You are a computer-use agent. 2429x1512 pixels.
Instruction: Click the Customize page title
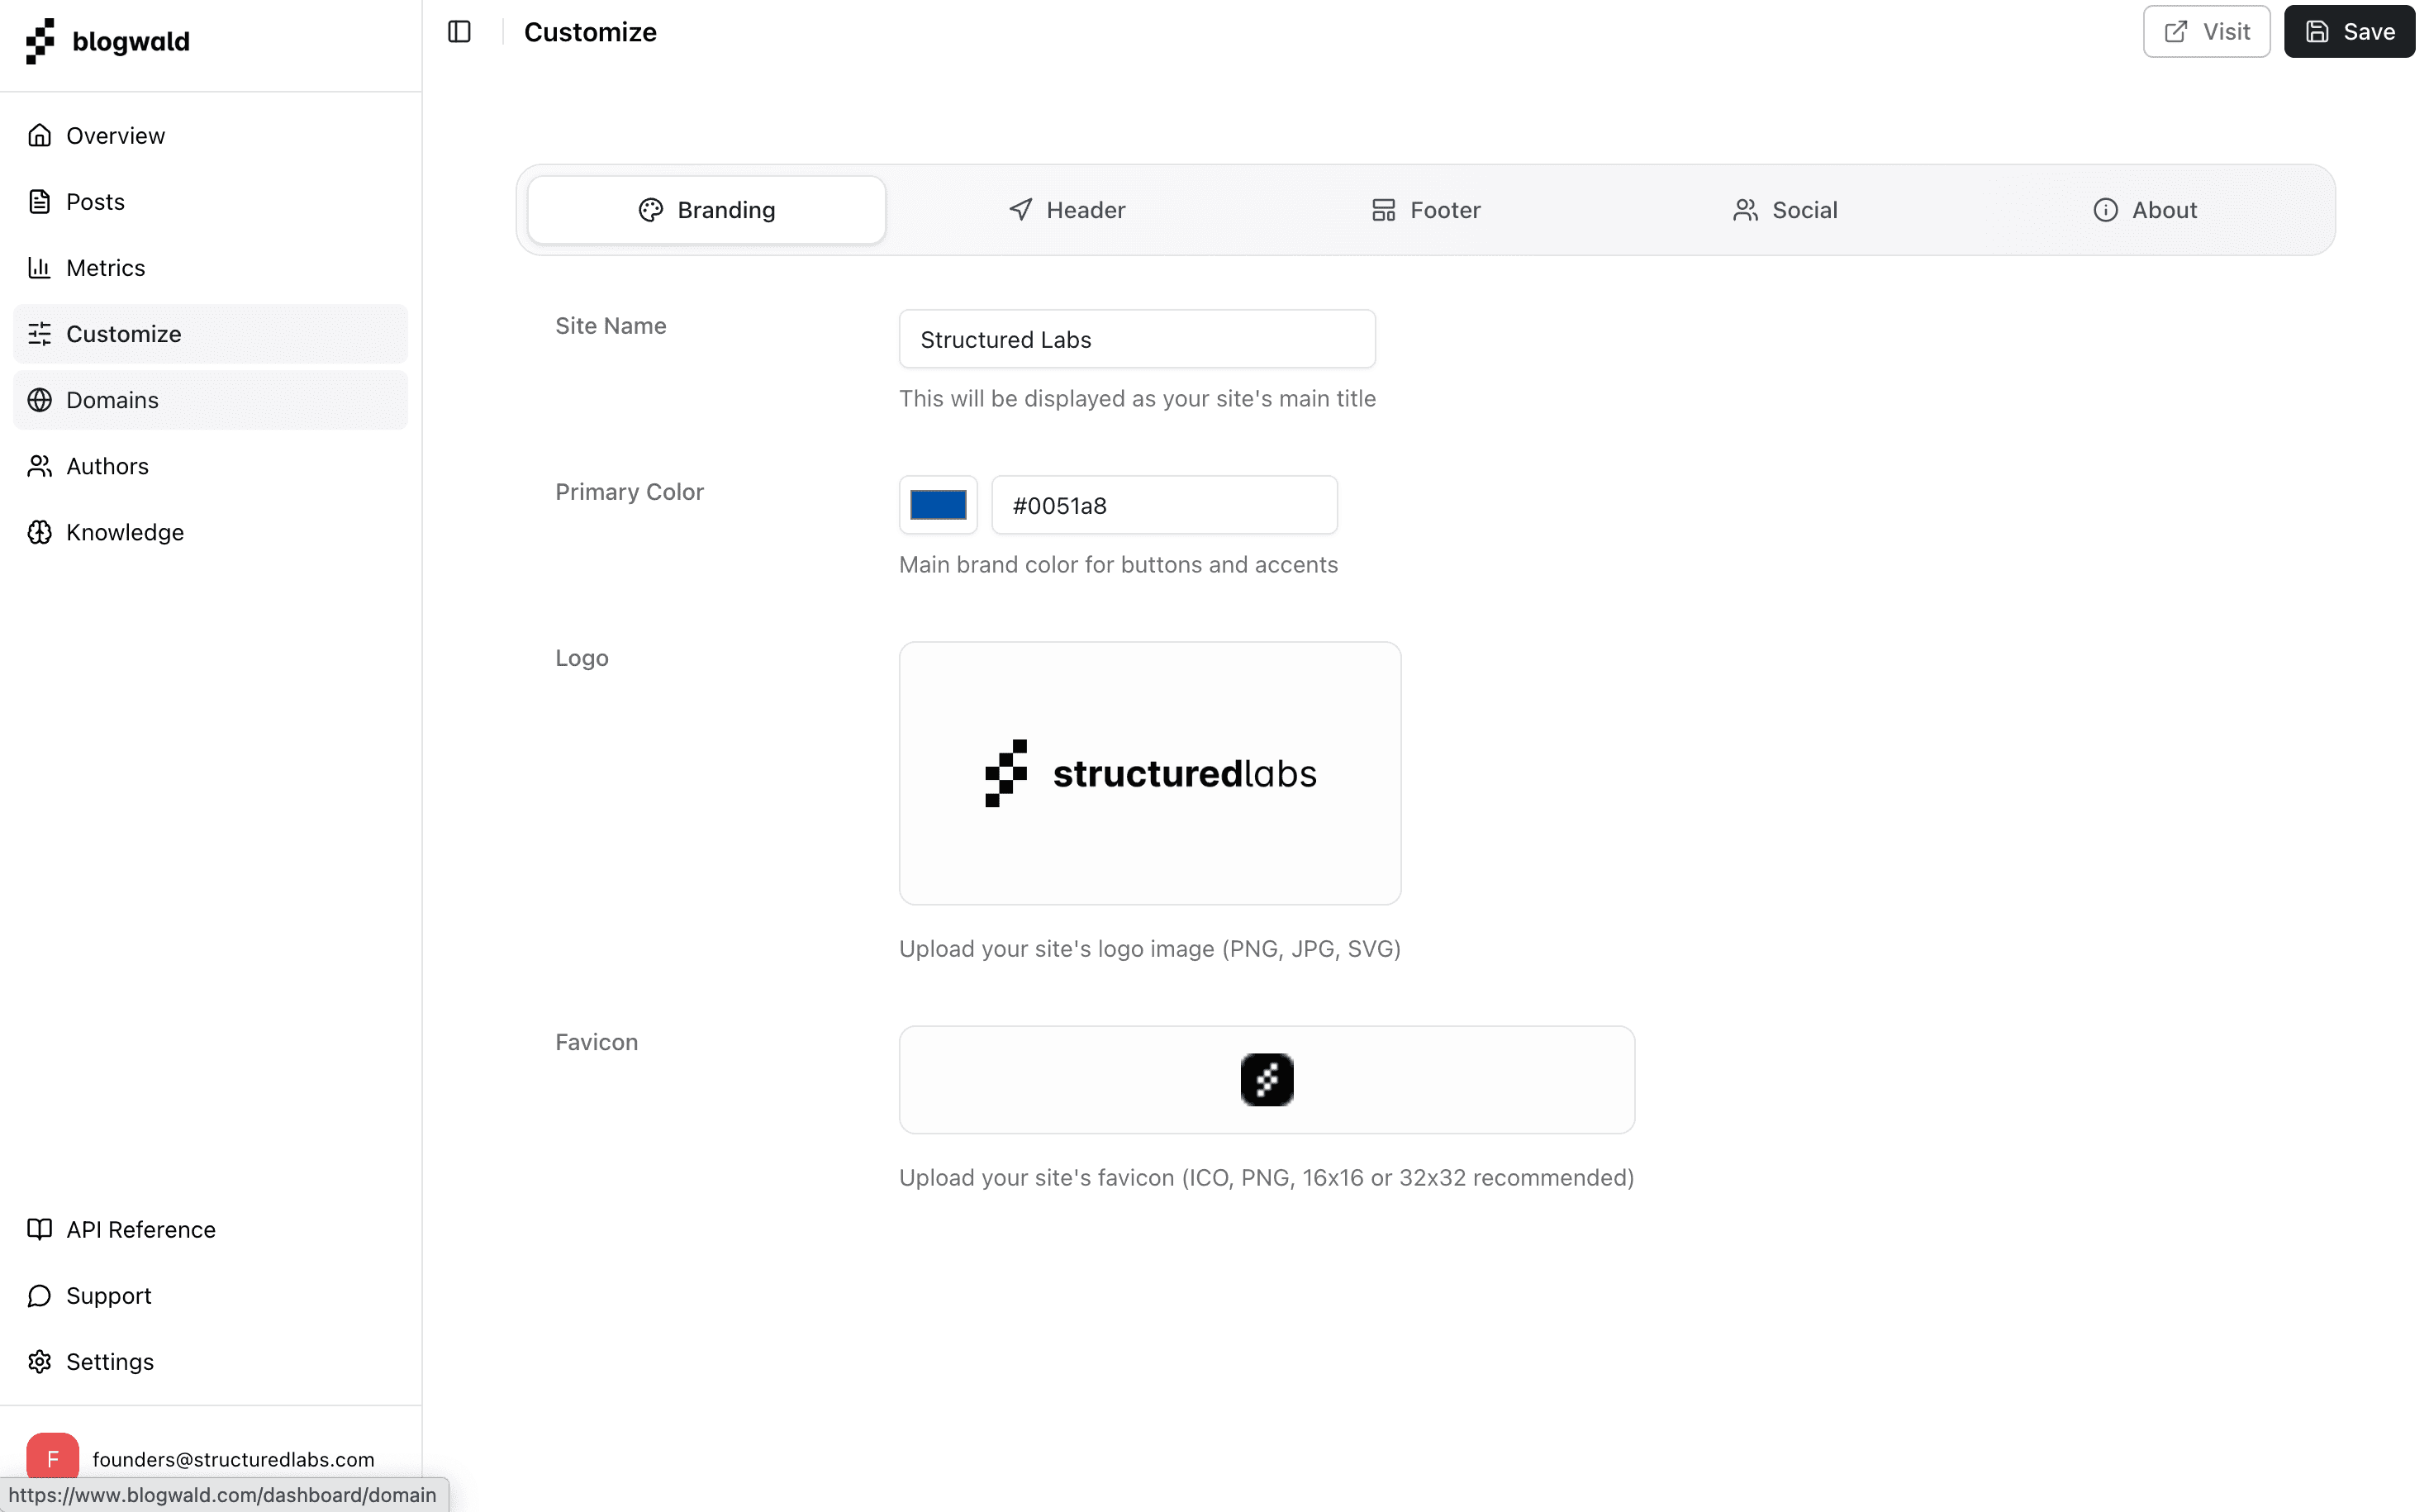590,32
